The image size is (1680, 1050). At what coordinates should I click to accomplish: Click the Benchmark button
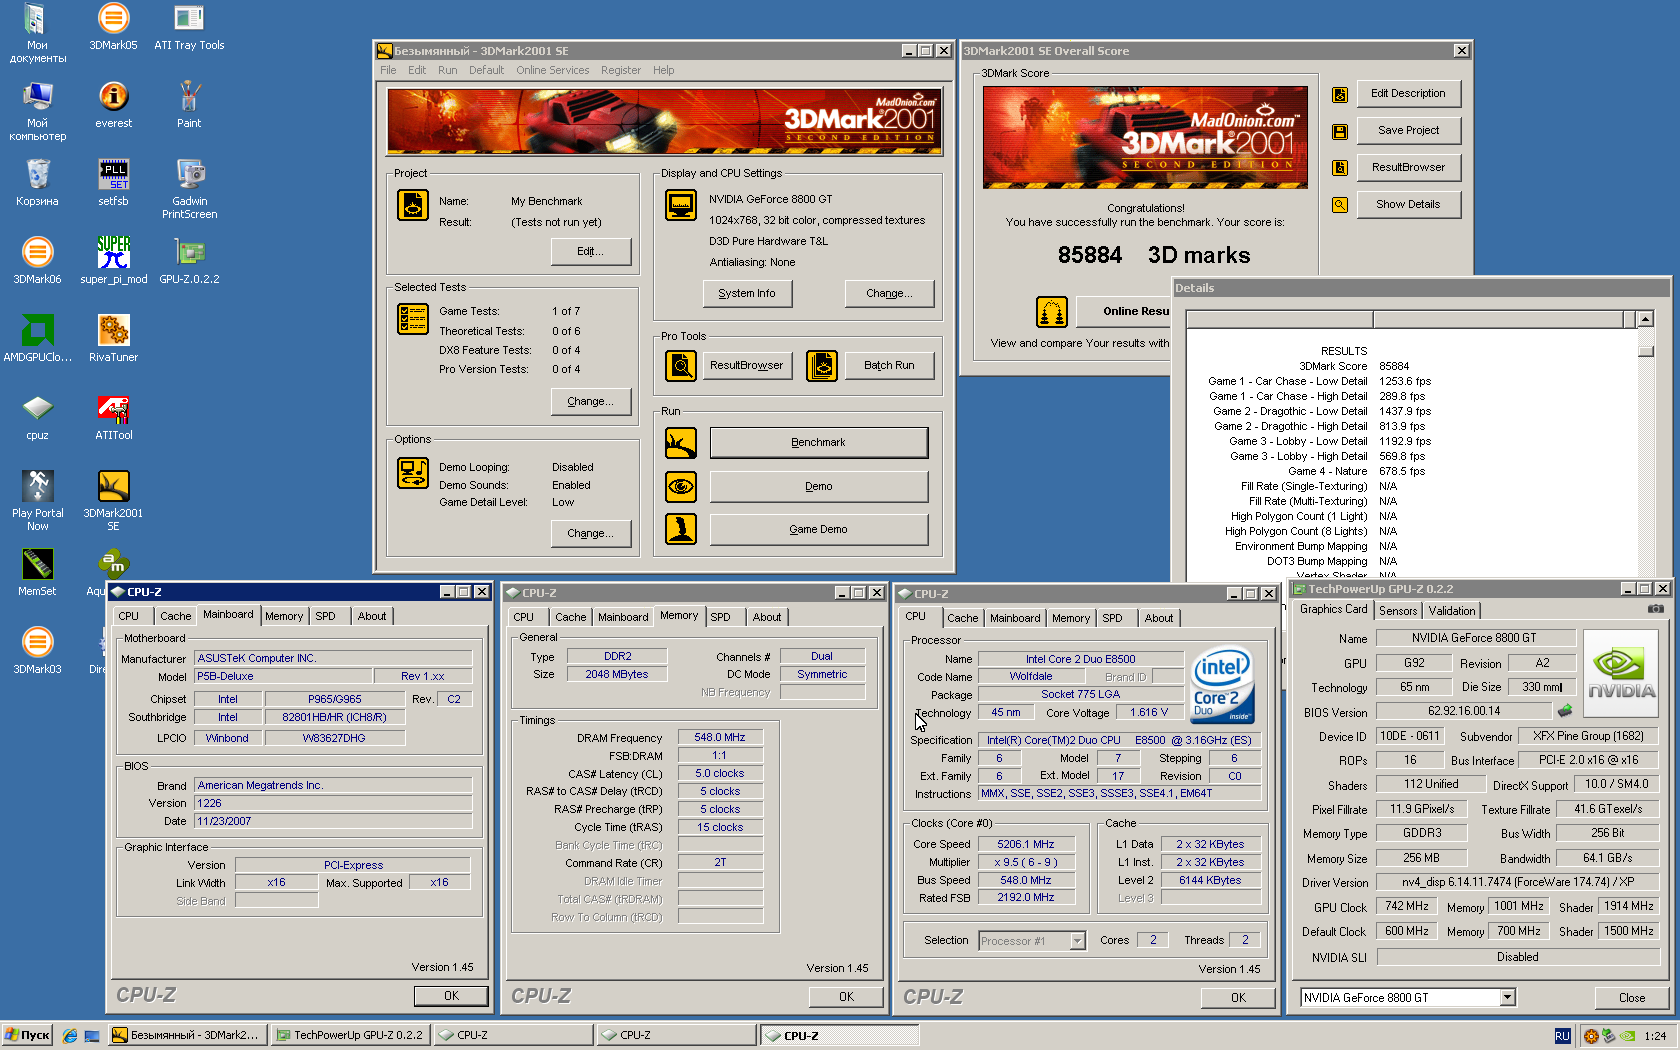click(x=818, y=442)
